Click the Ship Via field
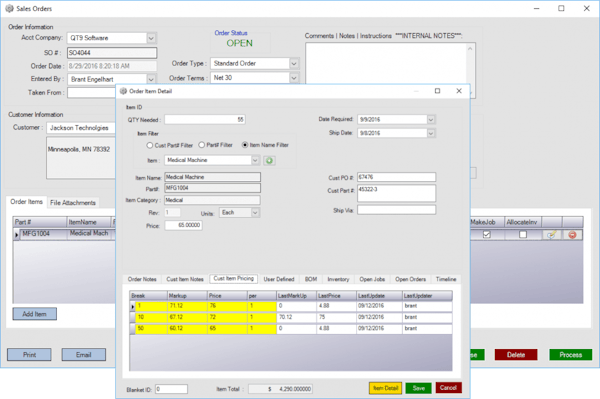This screenshot has height=399, width=600. pyautogui.click(x=396, y=210)
